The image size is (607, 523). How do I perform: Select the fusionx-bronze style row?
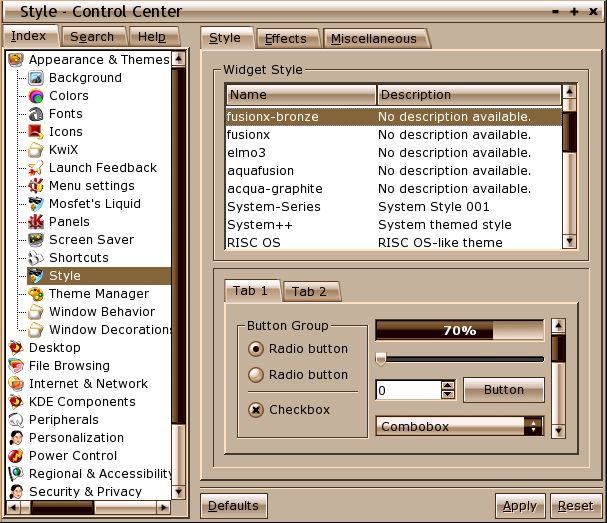coord(393,117)
